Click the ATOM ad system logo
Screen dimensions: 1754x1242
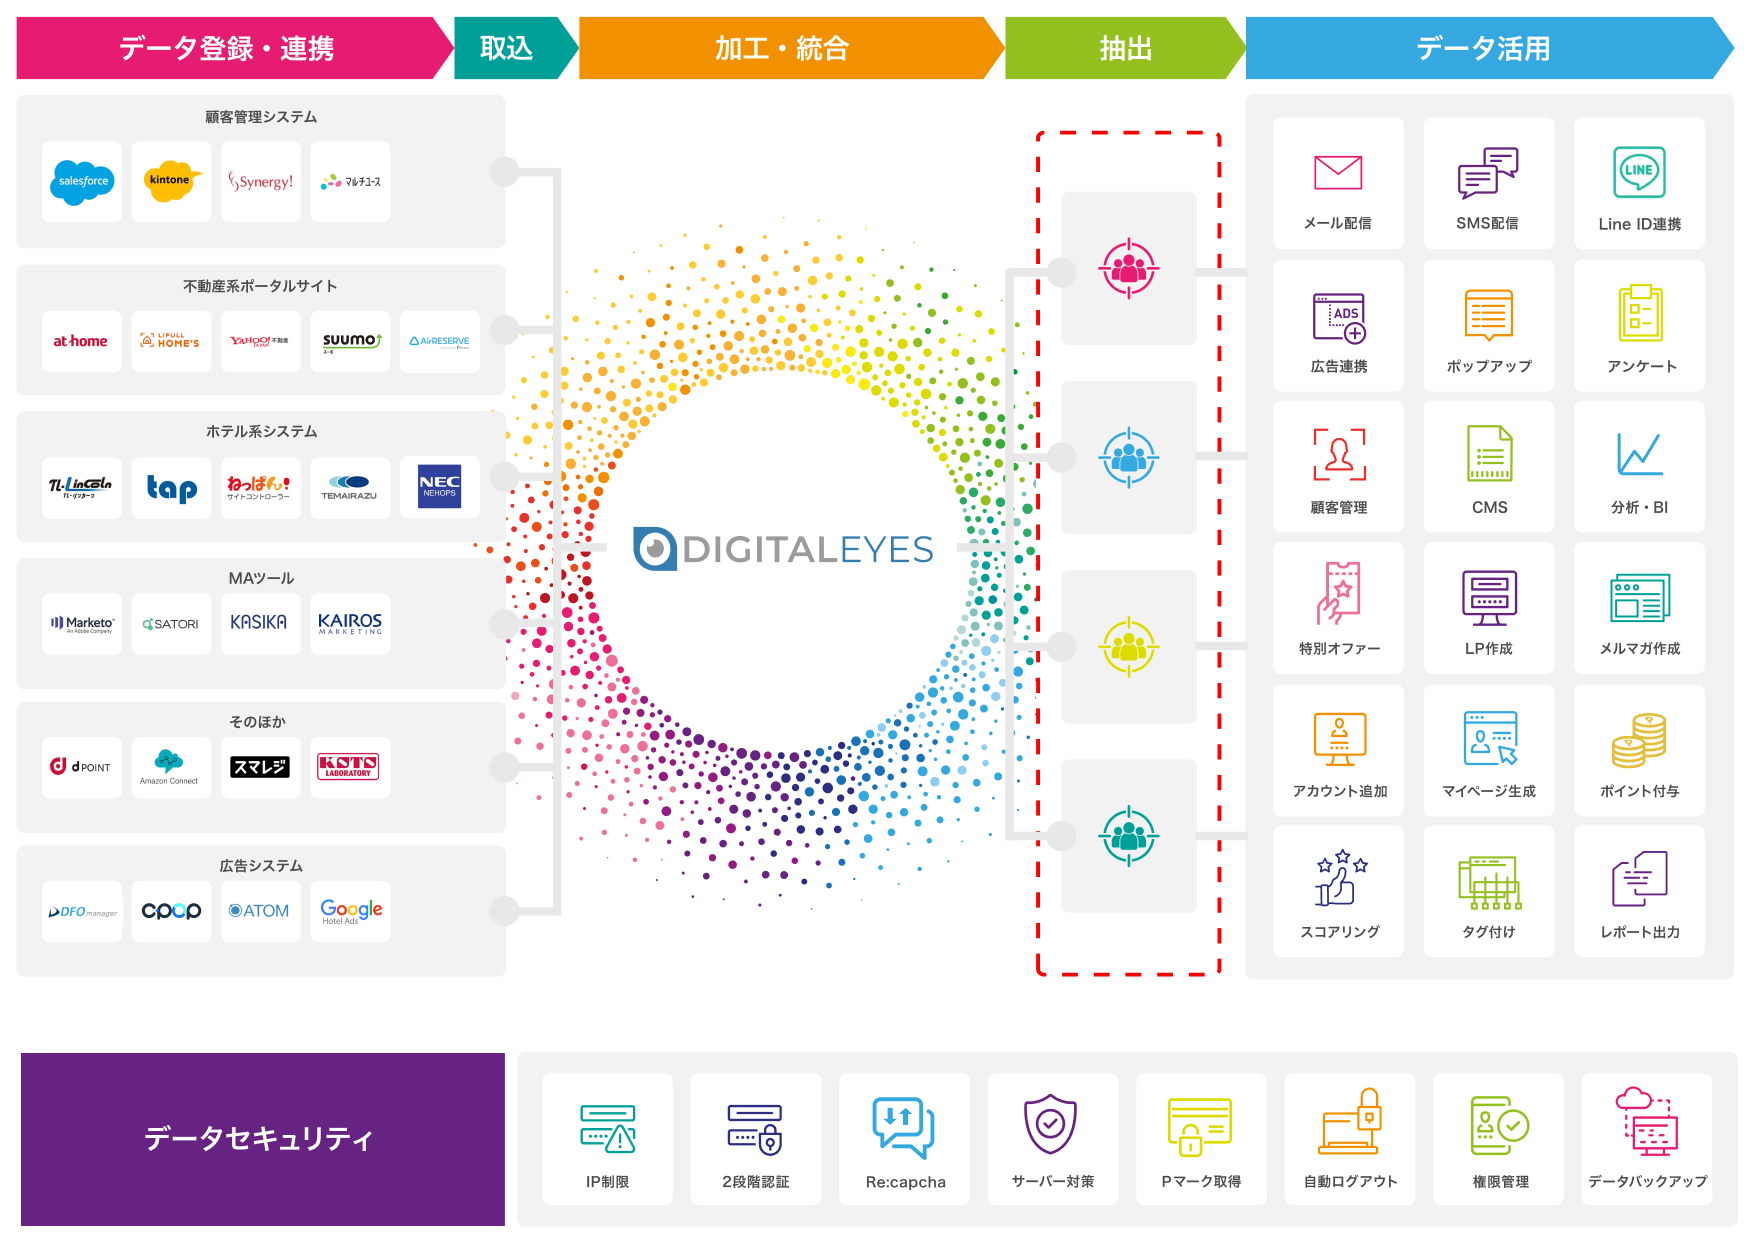point(261,911)
